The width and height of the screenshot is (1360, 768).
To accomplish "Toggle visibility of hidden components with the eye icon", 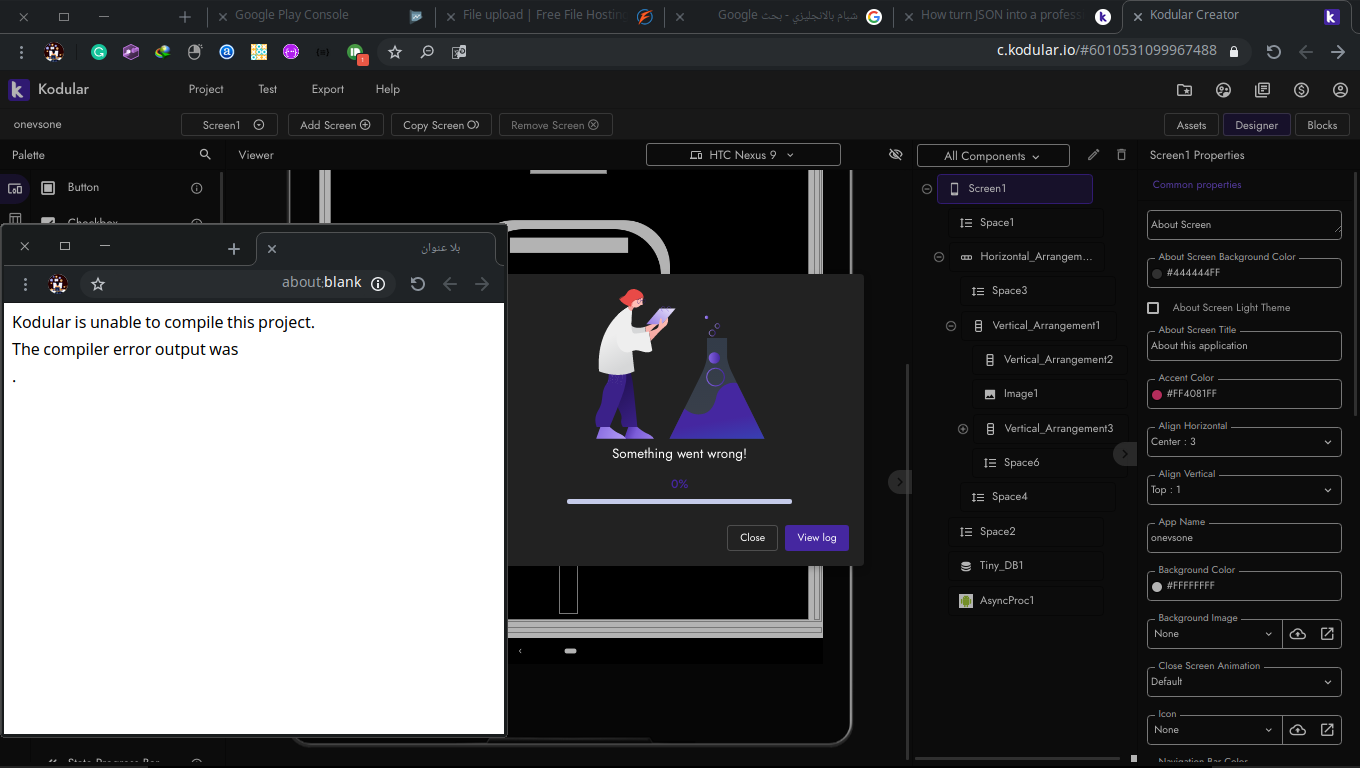I will (895, 154).
